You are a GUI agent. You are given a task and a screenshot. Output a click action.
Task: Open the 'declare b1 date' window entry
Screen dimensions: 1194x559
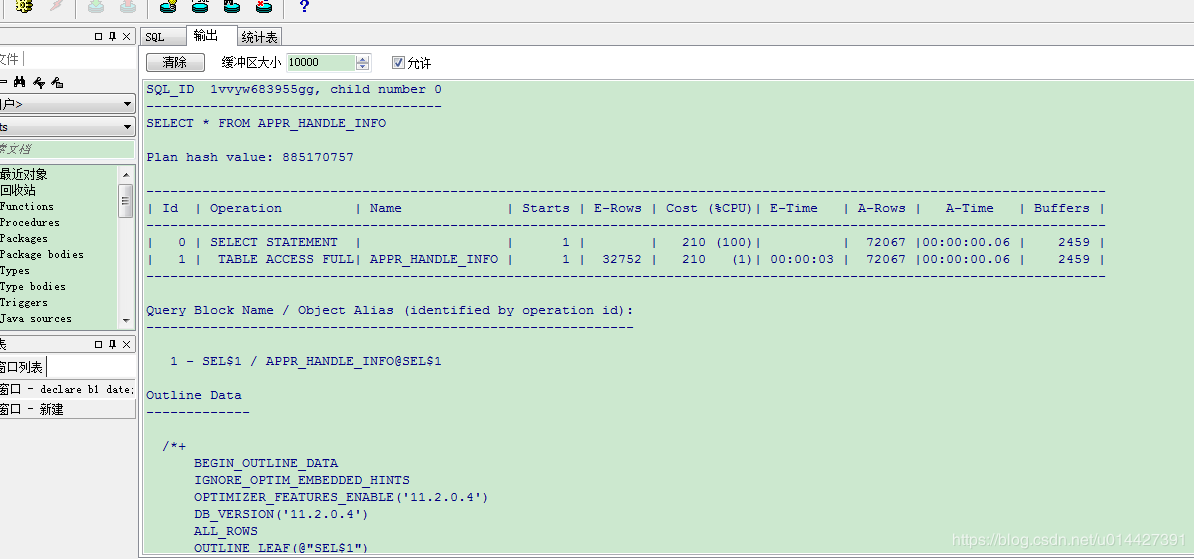pyautogui.click(x=67, y=389)
